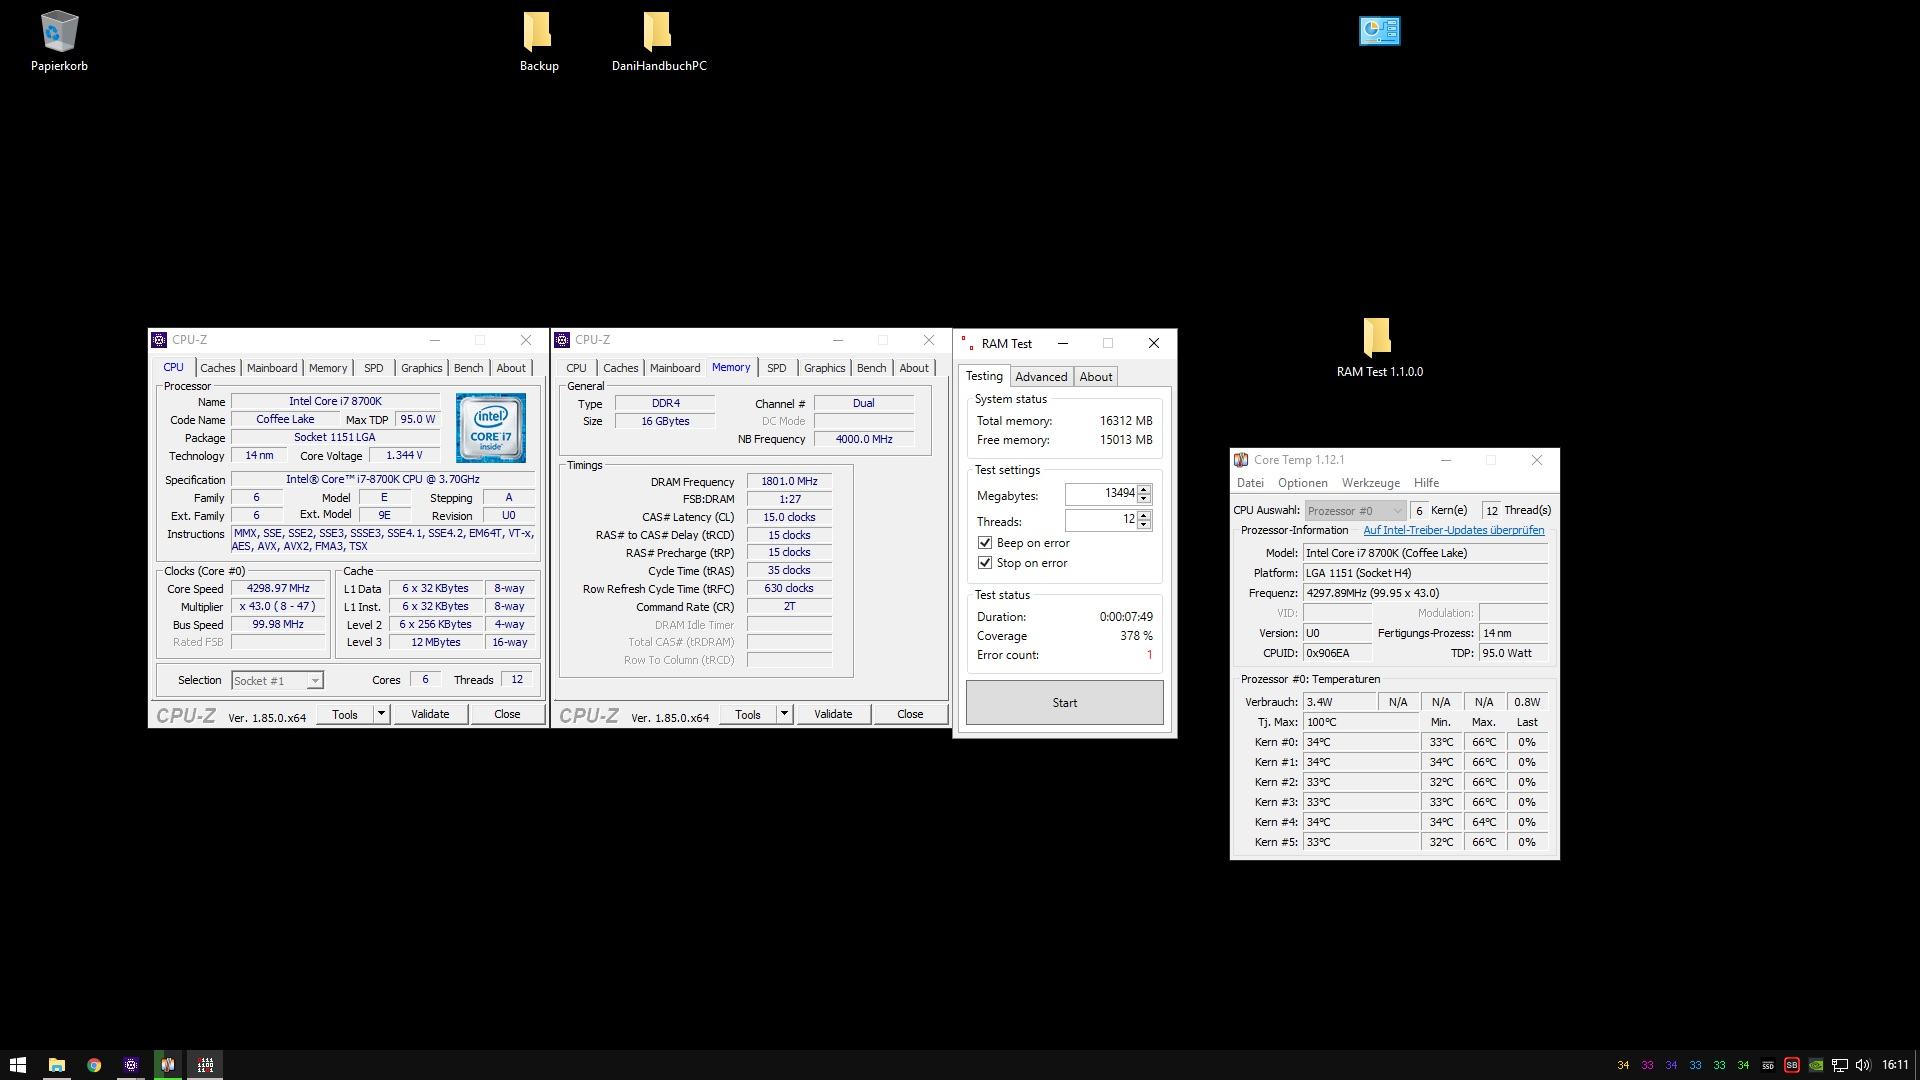Open the Optionen menu in Core Temp

click(x=1302, y=483)
